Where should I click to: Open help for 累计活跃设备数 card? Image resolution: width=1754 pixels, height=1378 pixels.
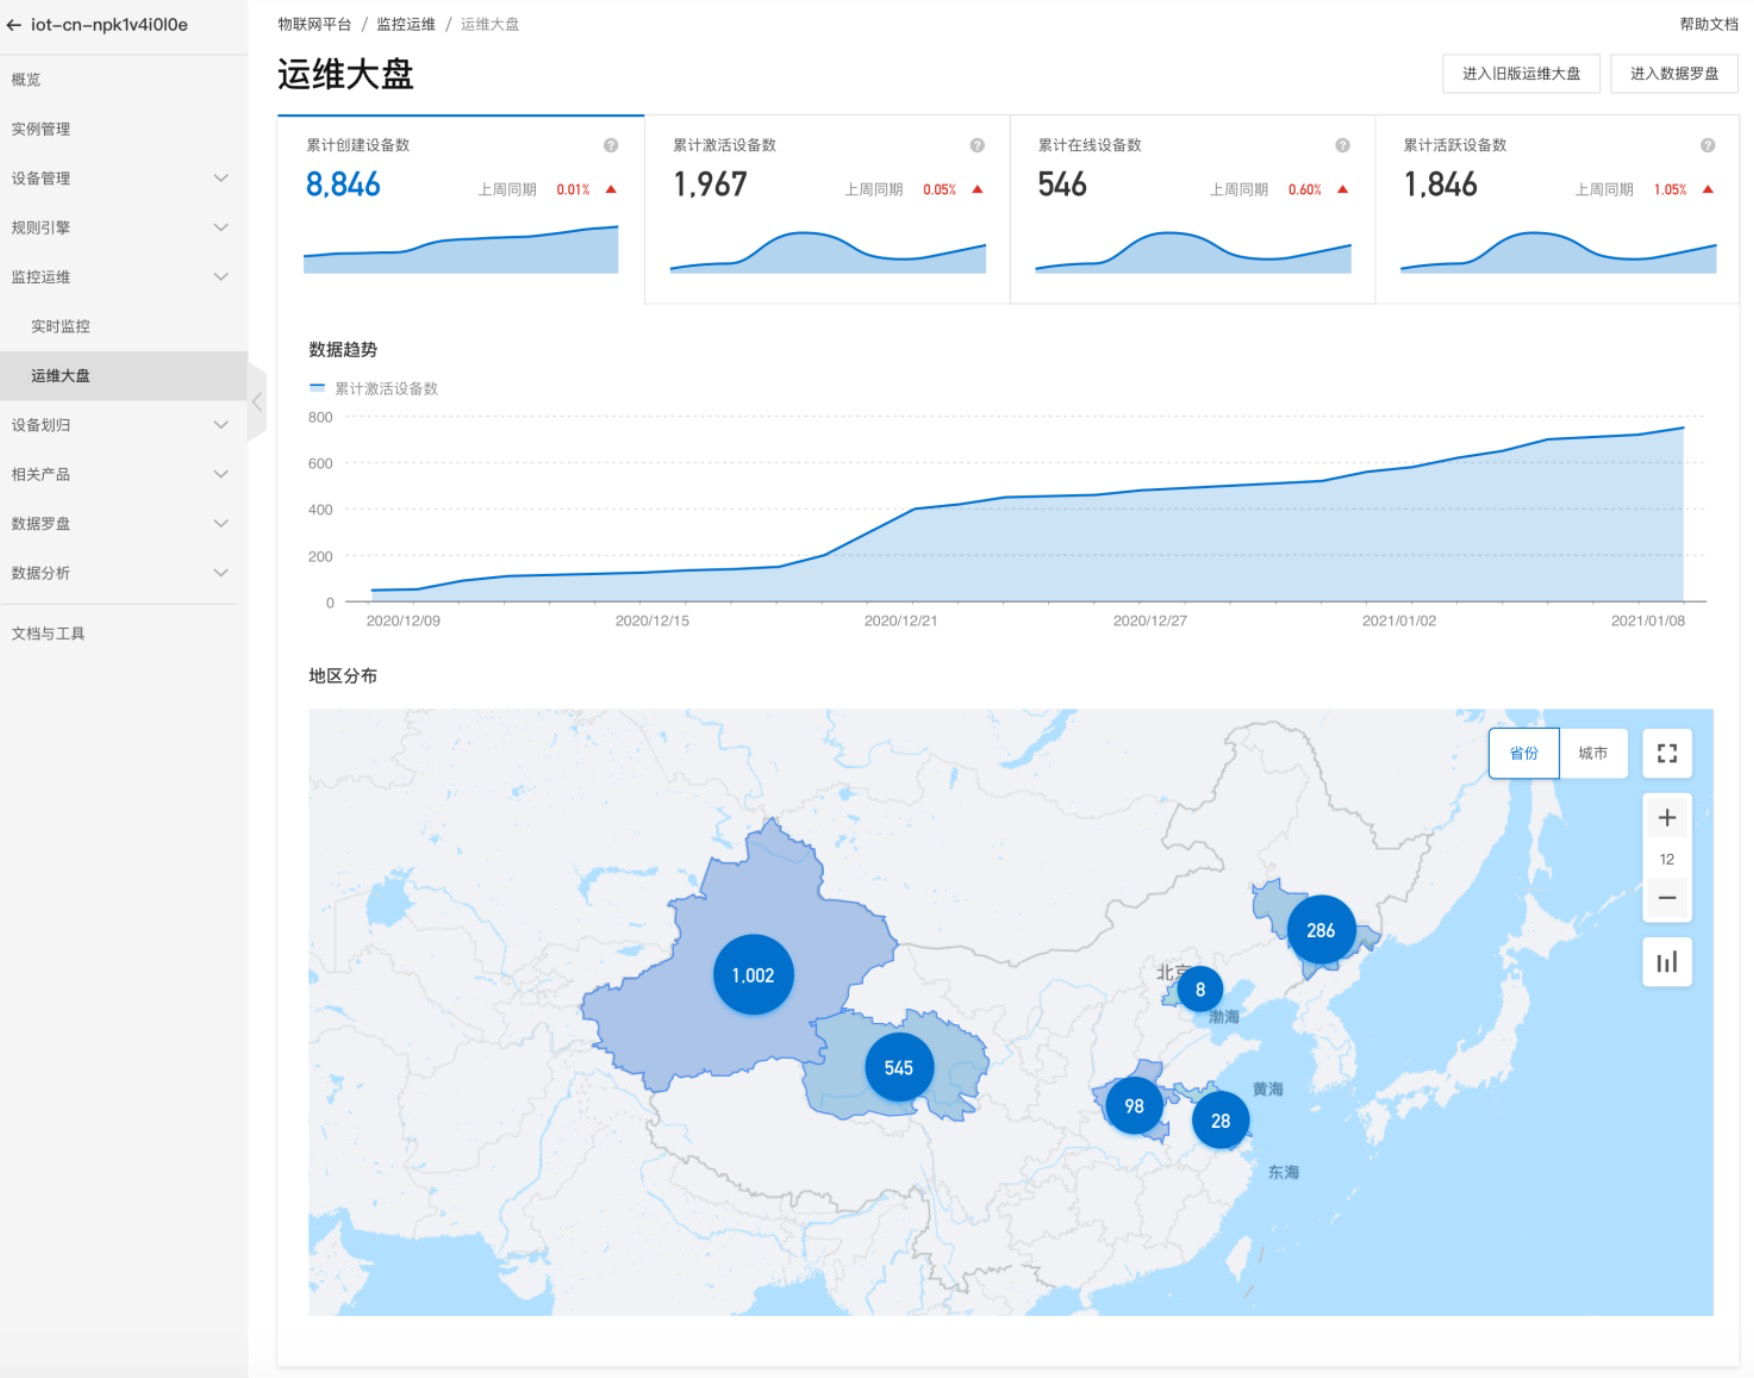pyautogui.click(x=1708, y=145)
